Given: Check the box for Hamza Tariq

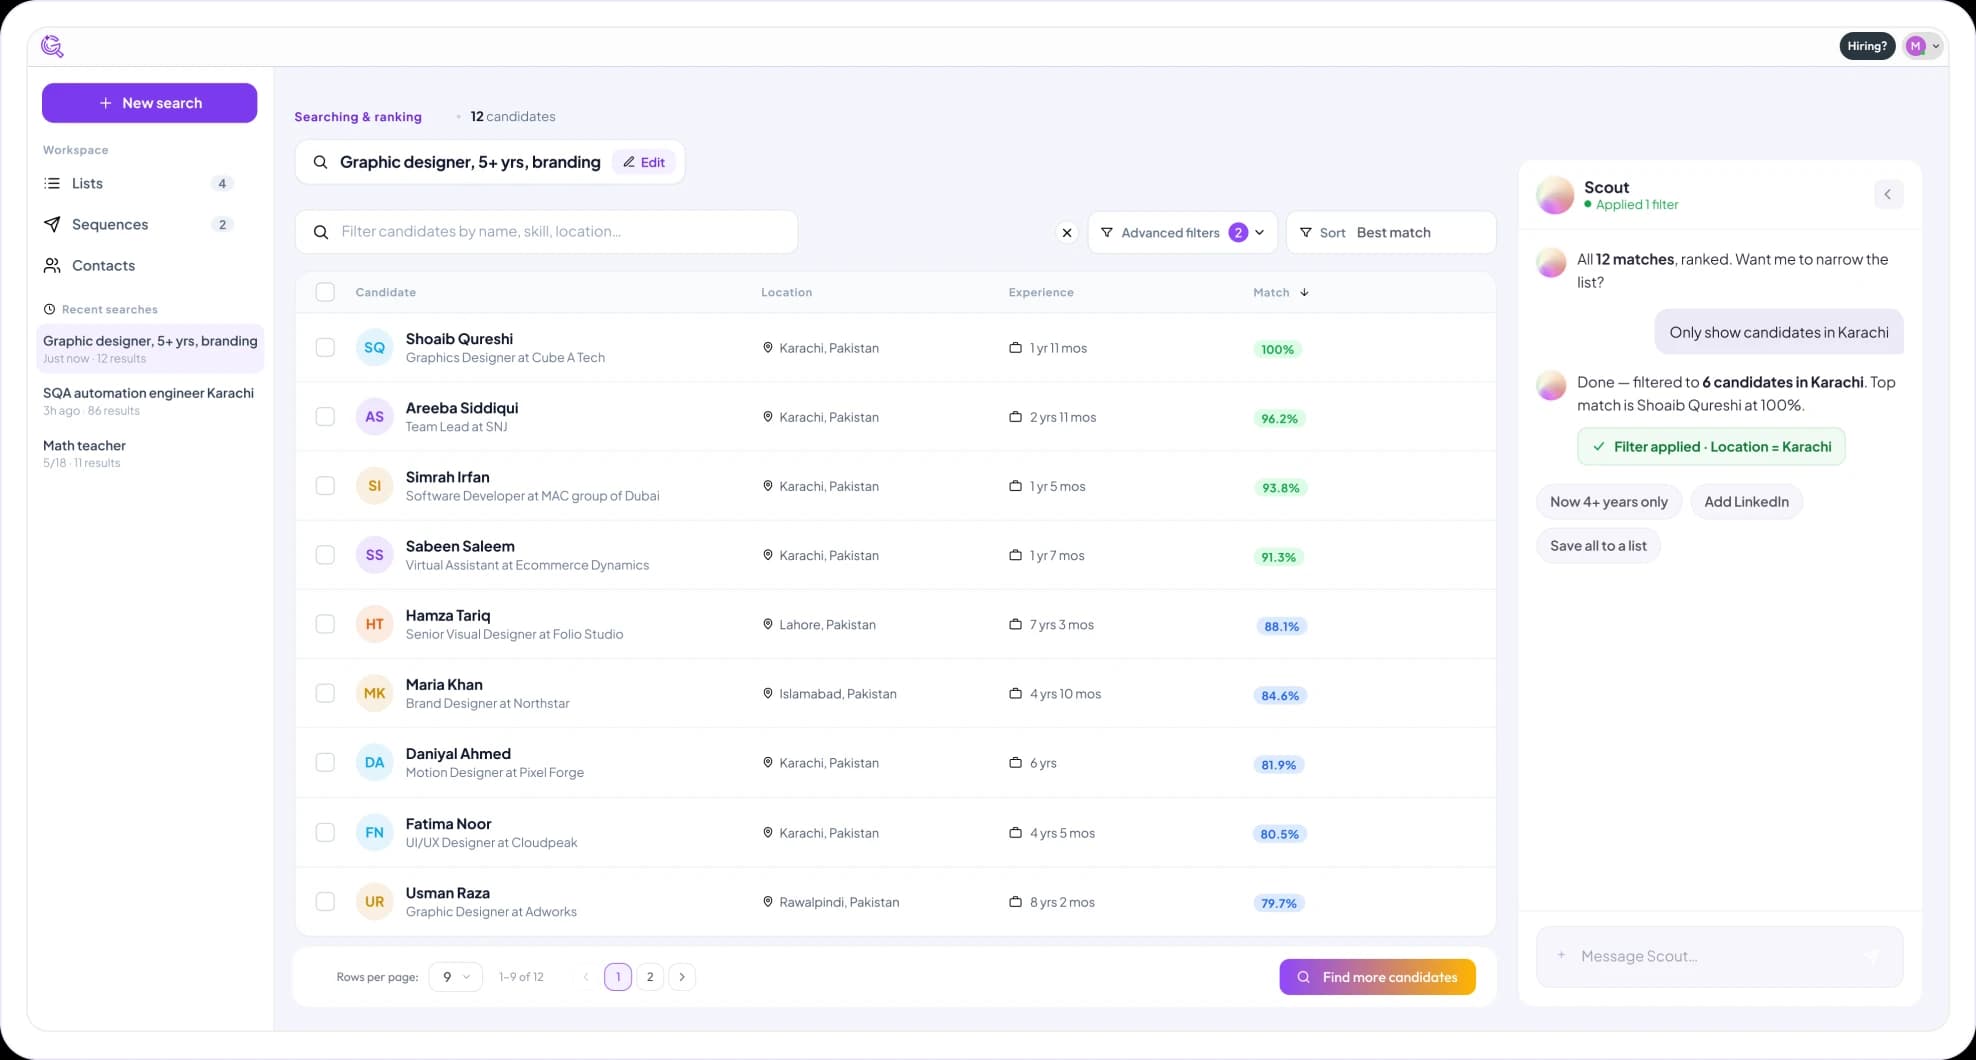Looking at the screenshot, I should (x=325, y=623).
